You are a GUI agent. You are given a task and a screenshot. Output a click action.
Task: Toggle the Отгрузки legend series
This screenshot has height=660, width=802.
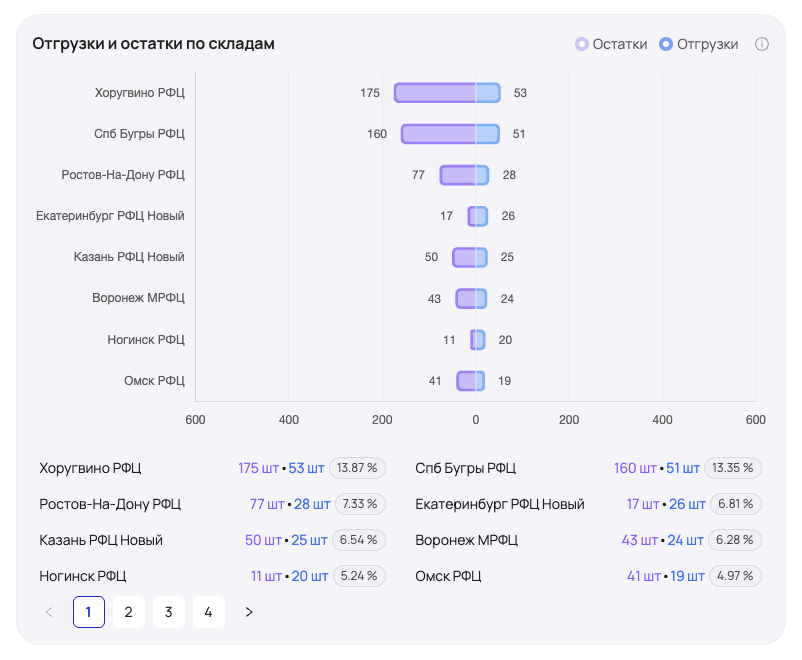699,44
